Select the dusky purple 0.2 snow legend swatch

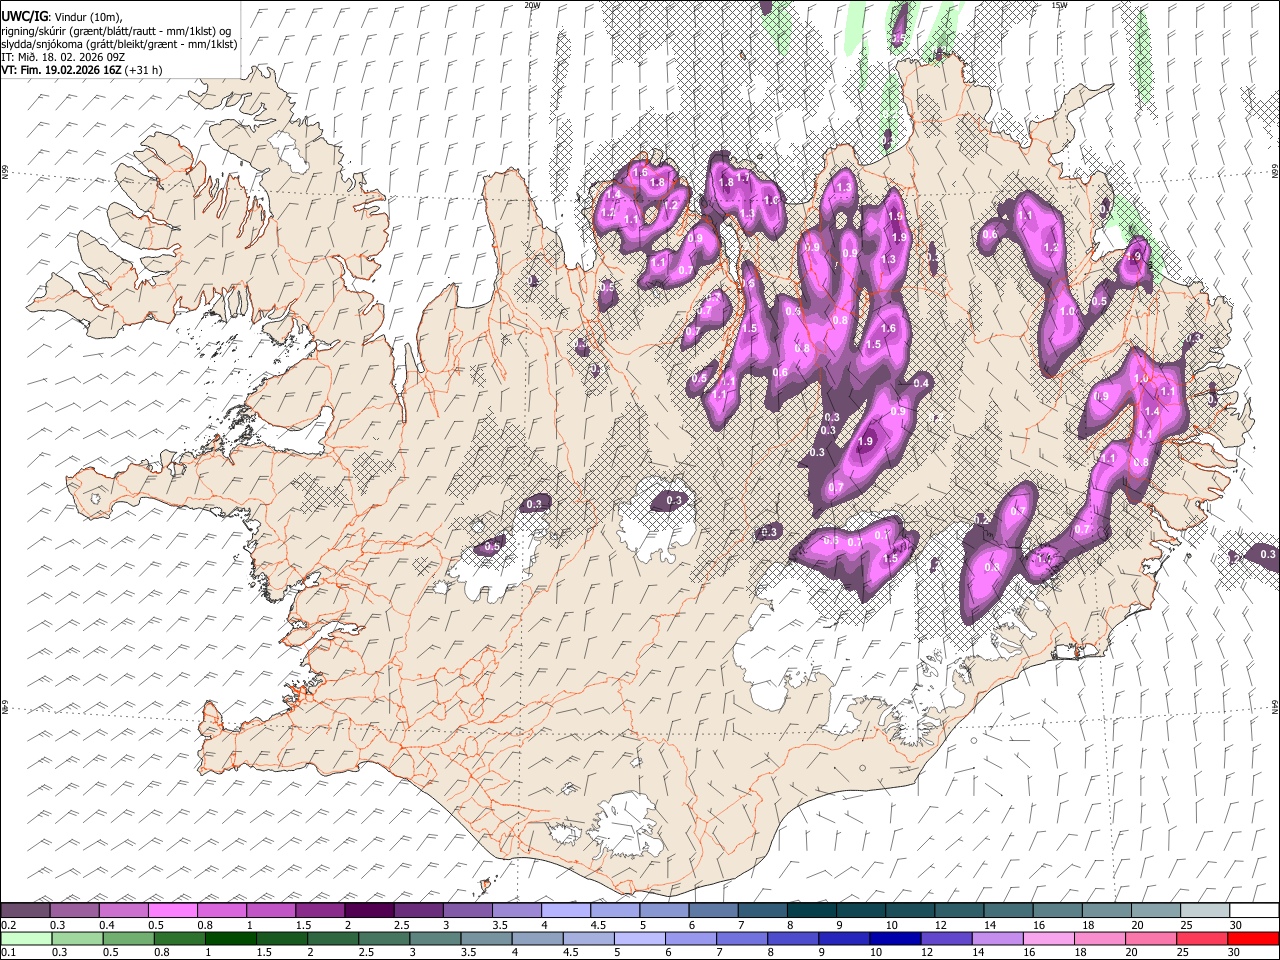pos(26,911)
